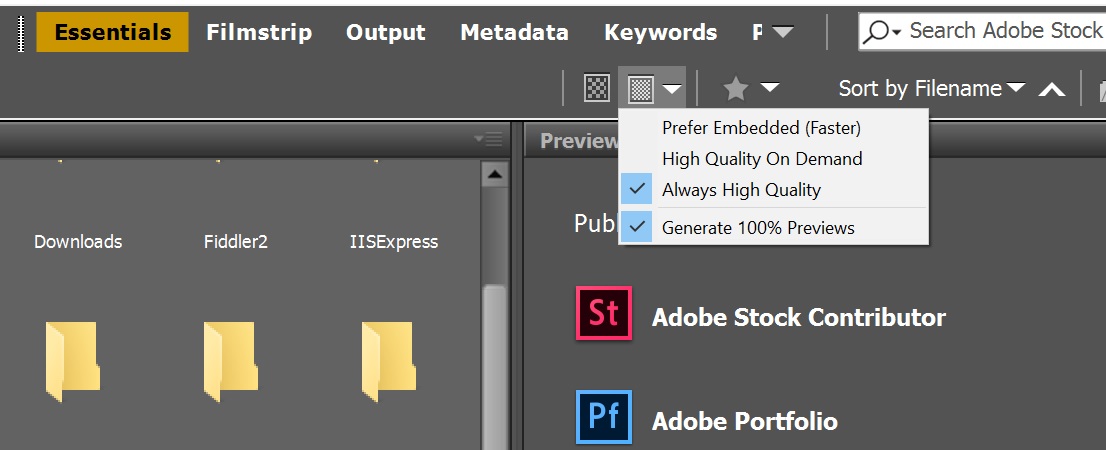Select the IISExpress folder icon
1106x450 pixels.
pyautogui.click(x=389, y=362)
